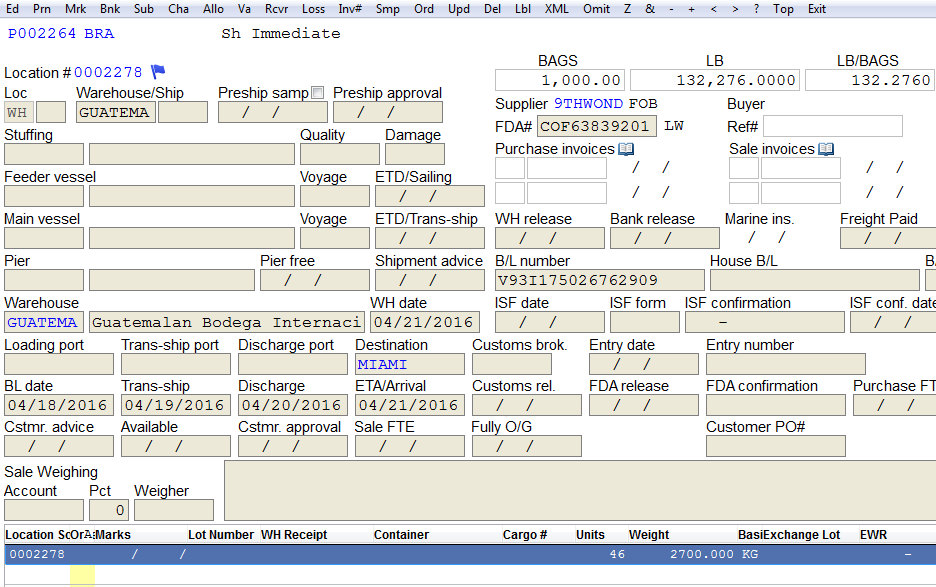
Task: Open the Purchase invoices book icon
Action: pos(626,149)
